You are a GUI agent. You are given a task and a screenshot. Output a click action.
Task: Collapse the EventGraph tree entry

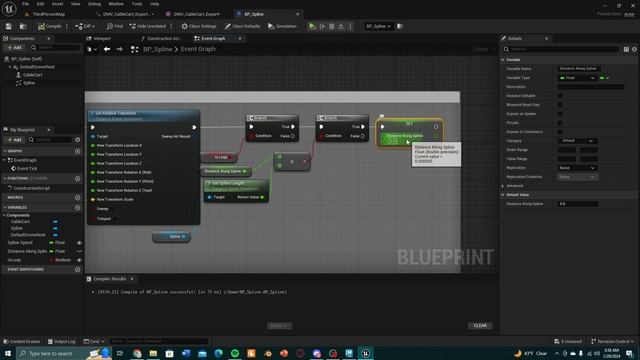click(x=5, y=160)
